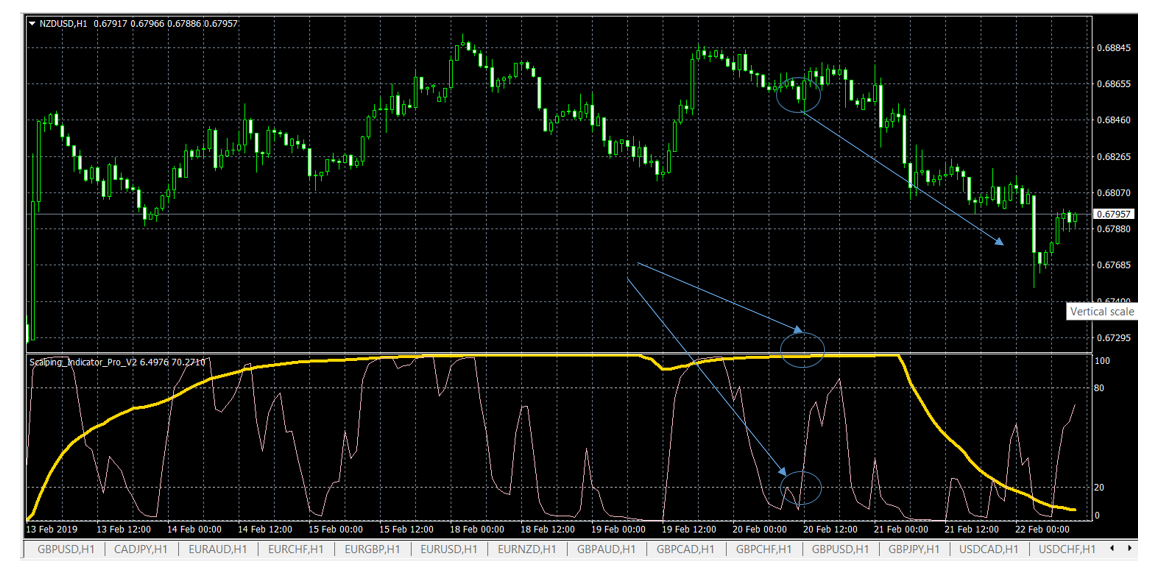Switch to the USDCAD,H1 chart tab
Viewport: 1158px width, 575px height.
989,549
